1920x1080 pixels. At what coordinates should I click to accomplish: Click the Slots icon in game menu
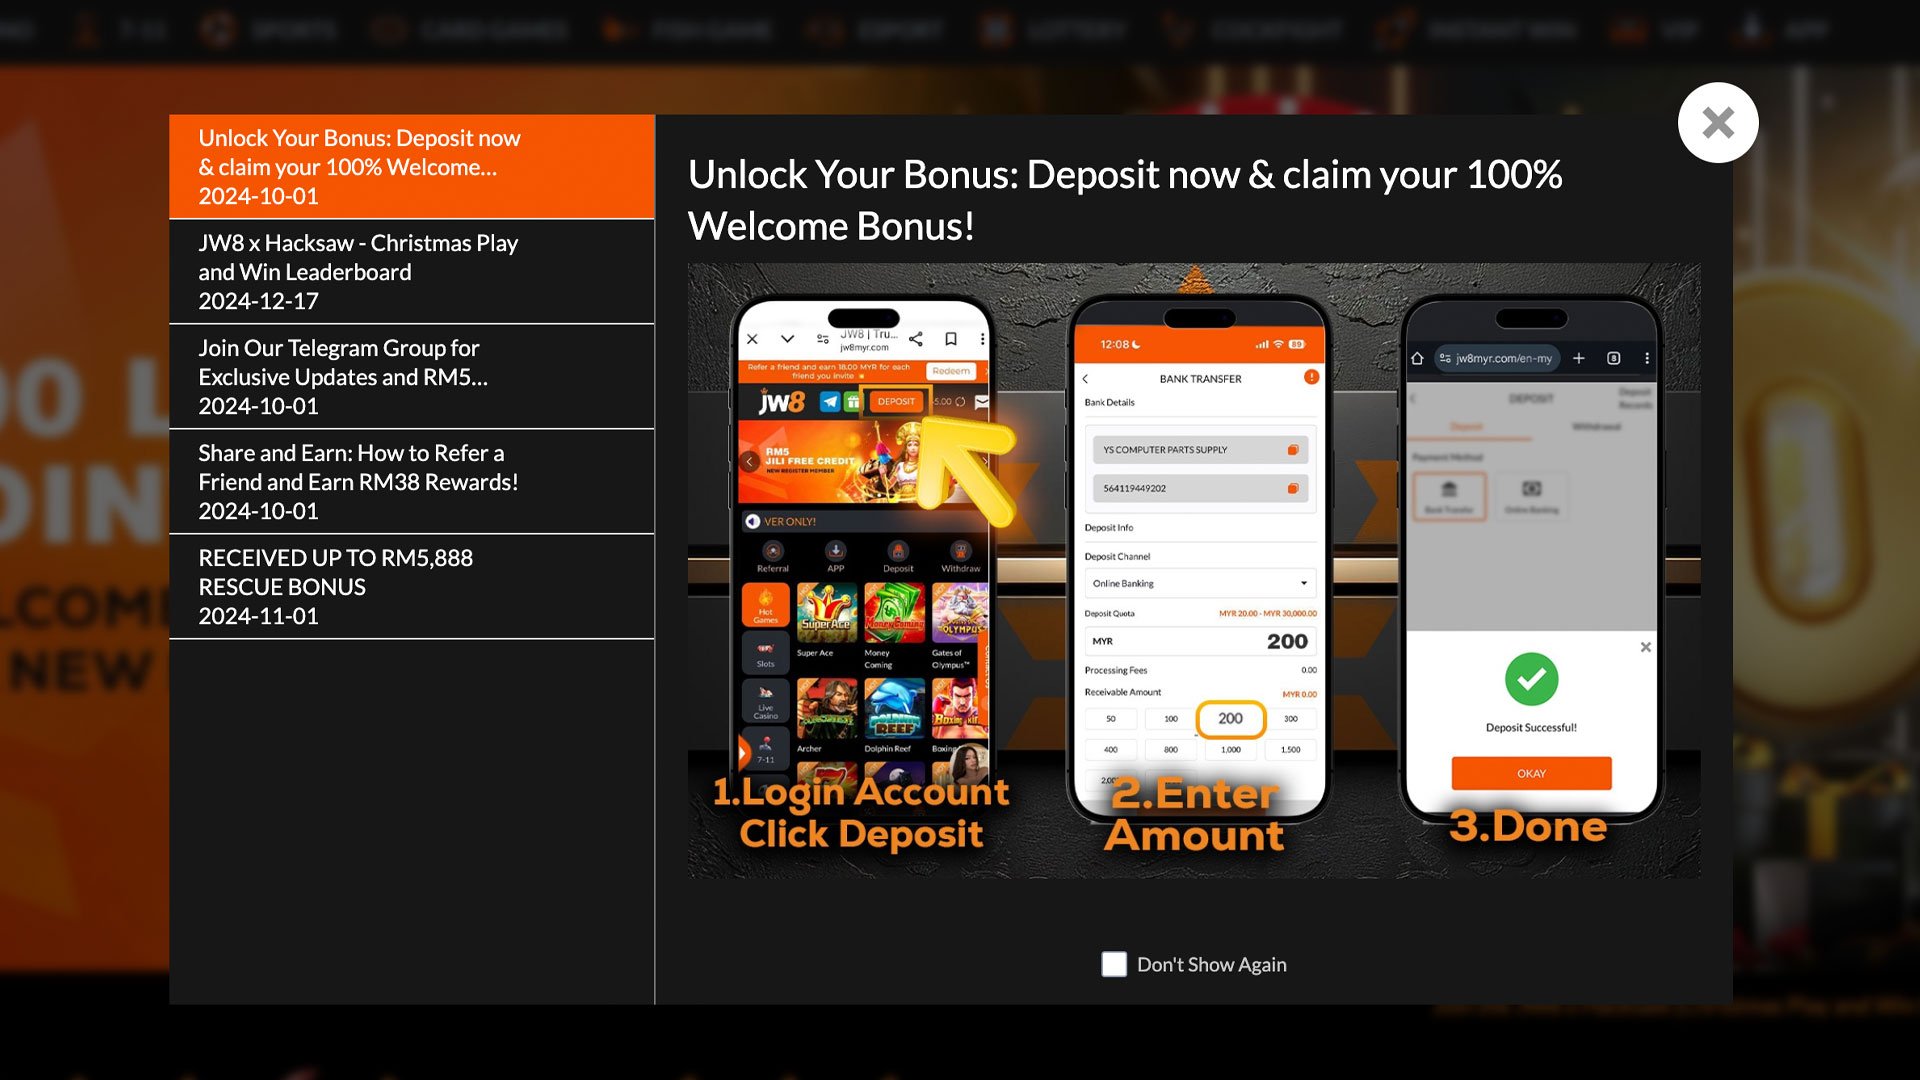pyautogui.click(x=764, y=658)
